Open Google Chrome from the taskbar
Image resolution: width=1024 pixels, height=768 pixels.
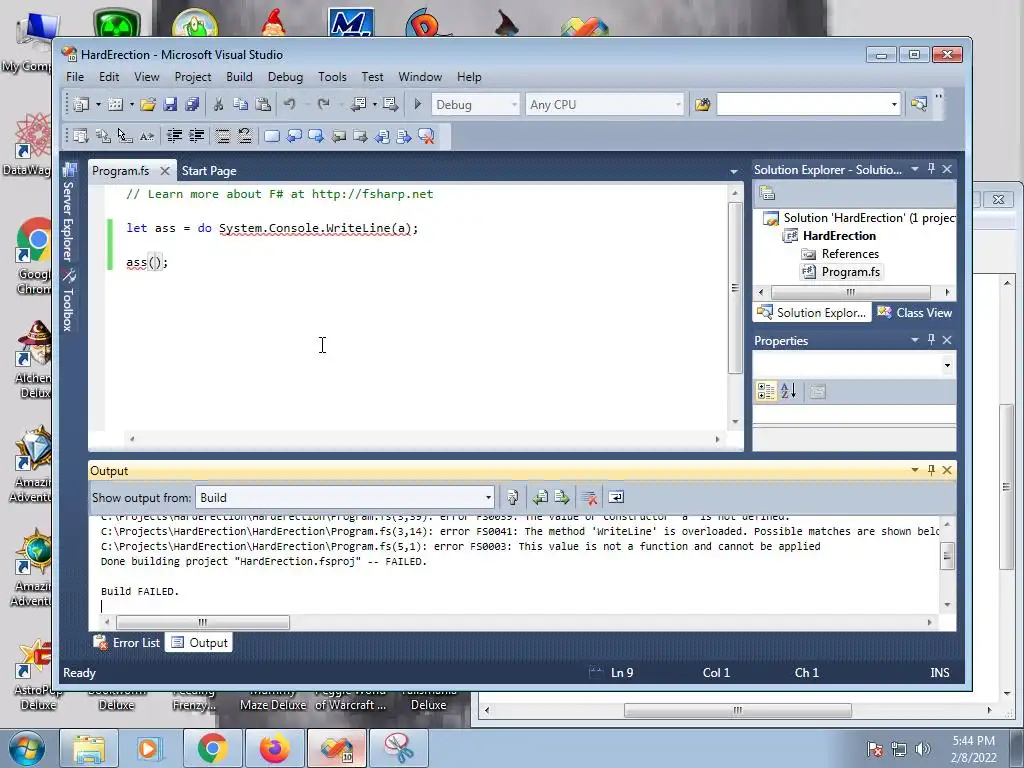pos(212,748)
